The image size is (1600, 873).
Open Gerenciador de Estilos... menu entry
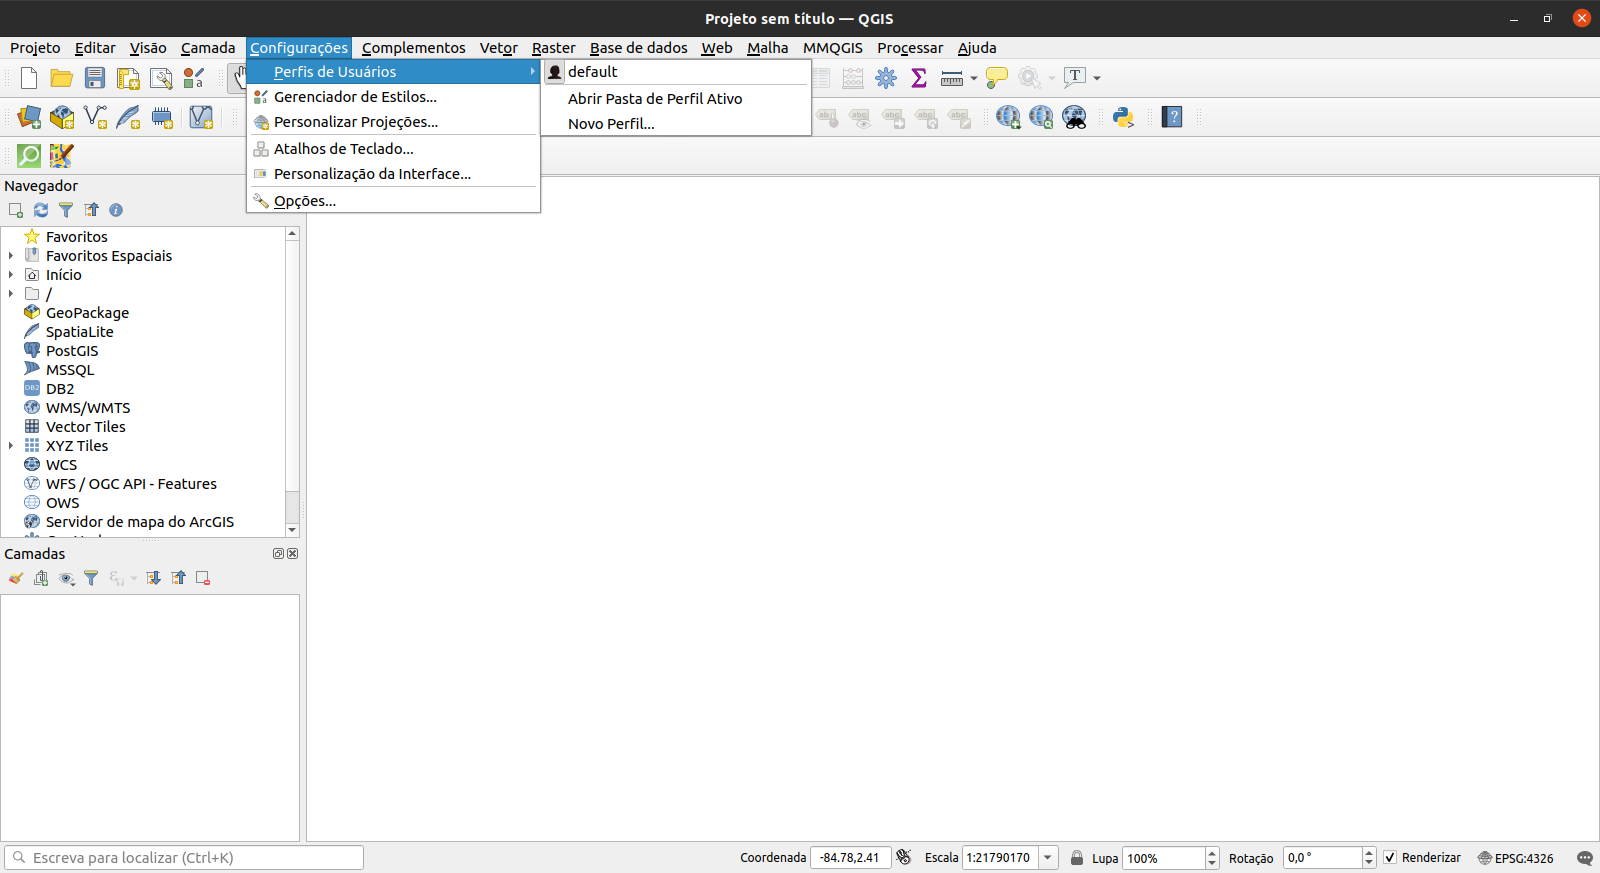tap(393, 97)
